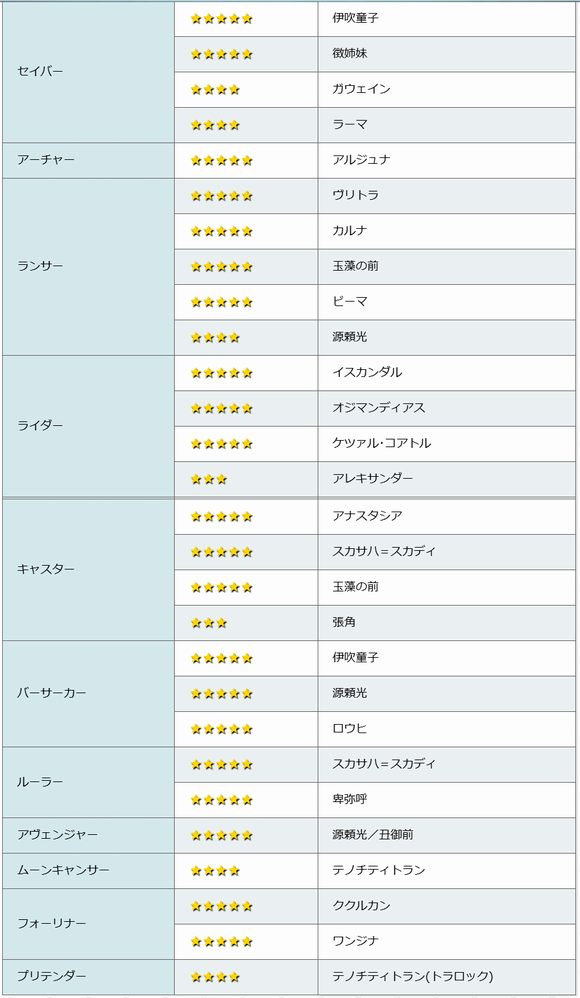Select the バーサーカー class cell
Image resolution: width=580 pixels, height=998 pixels.
[88, 694]
